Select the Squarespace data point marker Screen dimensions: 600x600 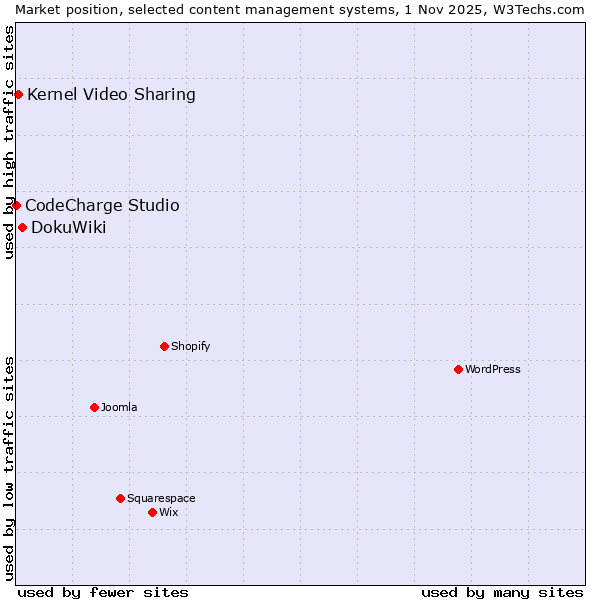tap(120, 498)
